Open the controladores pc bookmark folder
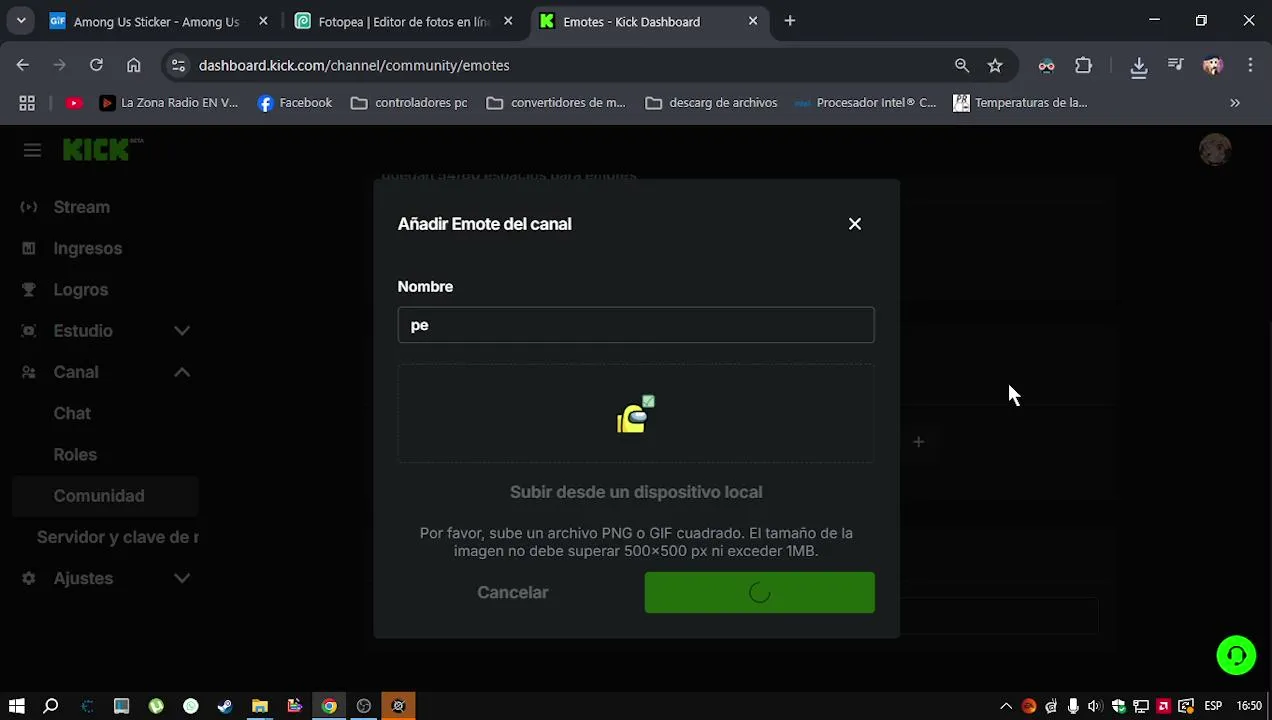The image size is (1272, 720). click(x=409, y=103)
